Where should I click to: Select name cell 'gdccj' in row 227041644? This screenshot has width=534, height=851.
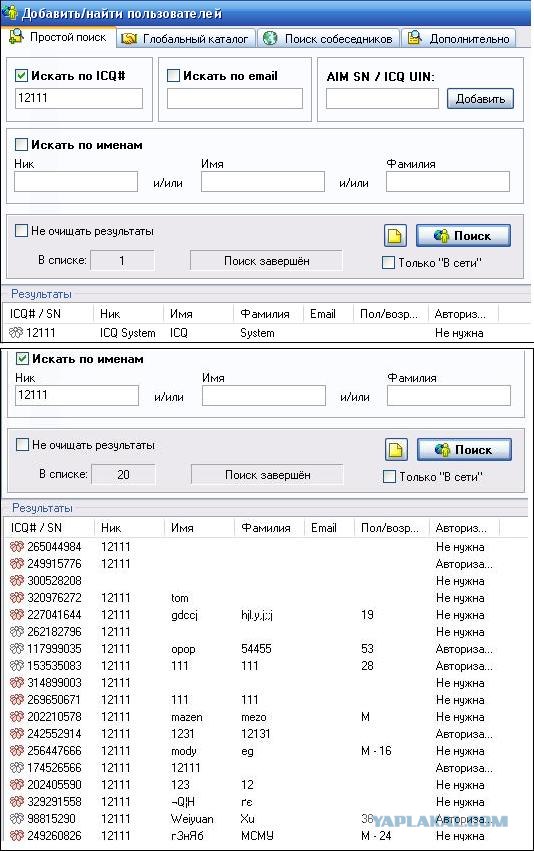(x=185, y=615)
